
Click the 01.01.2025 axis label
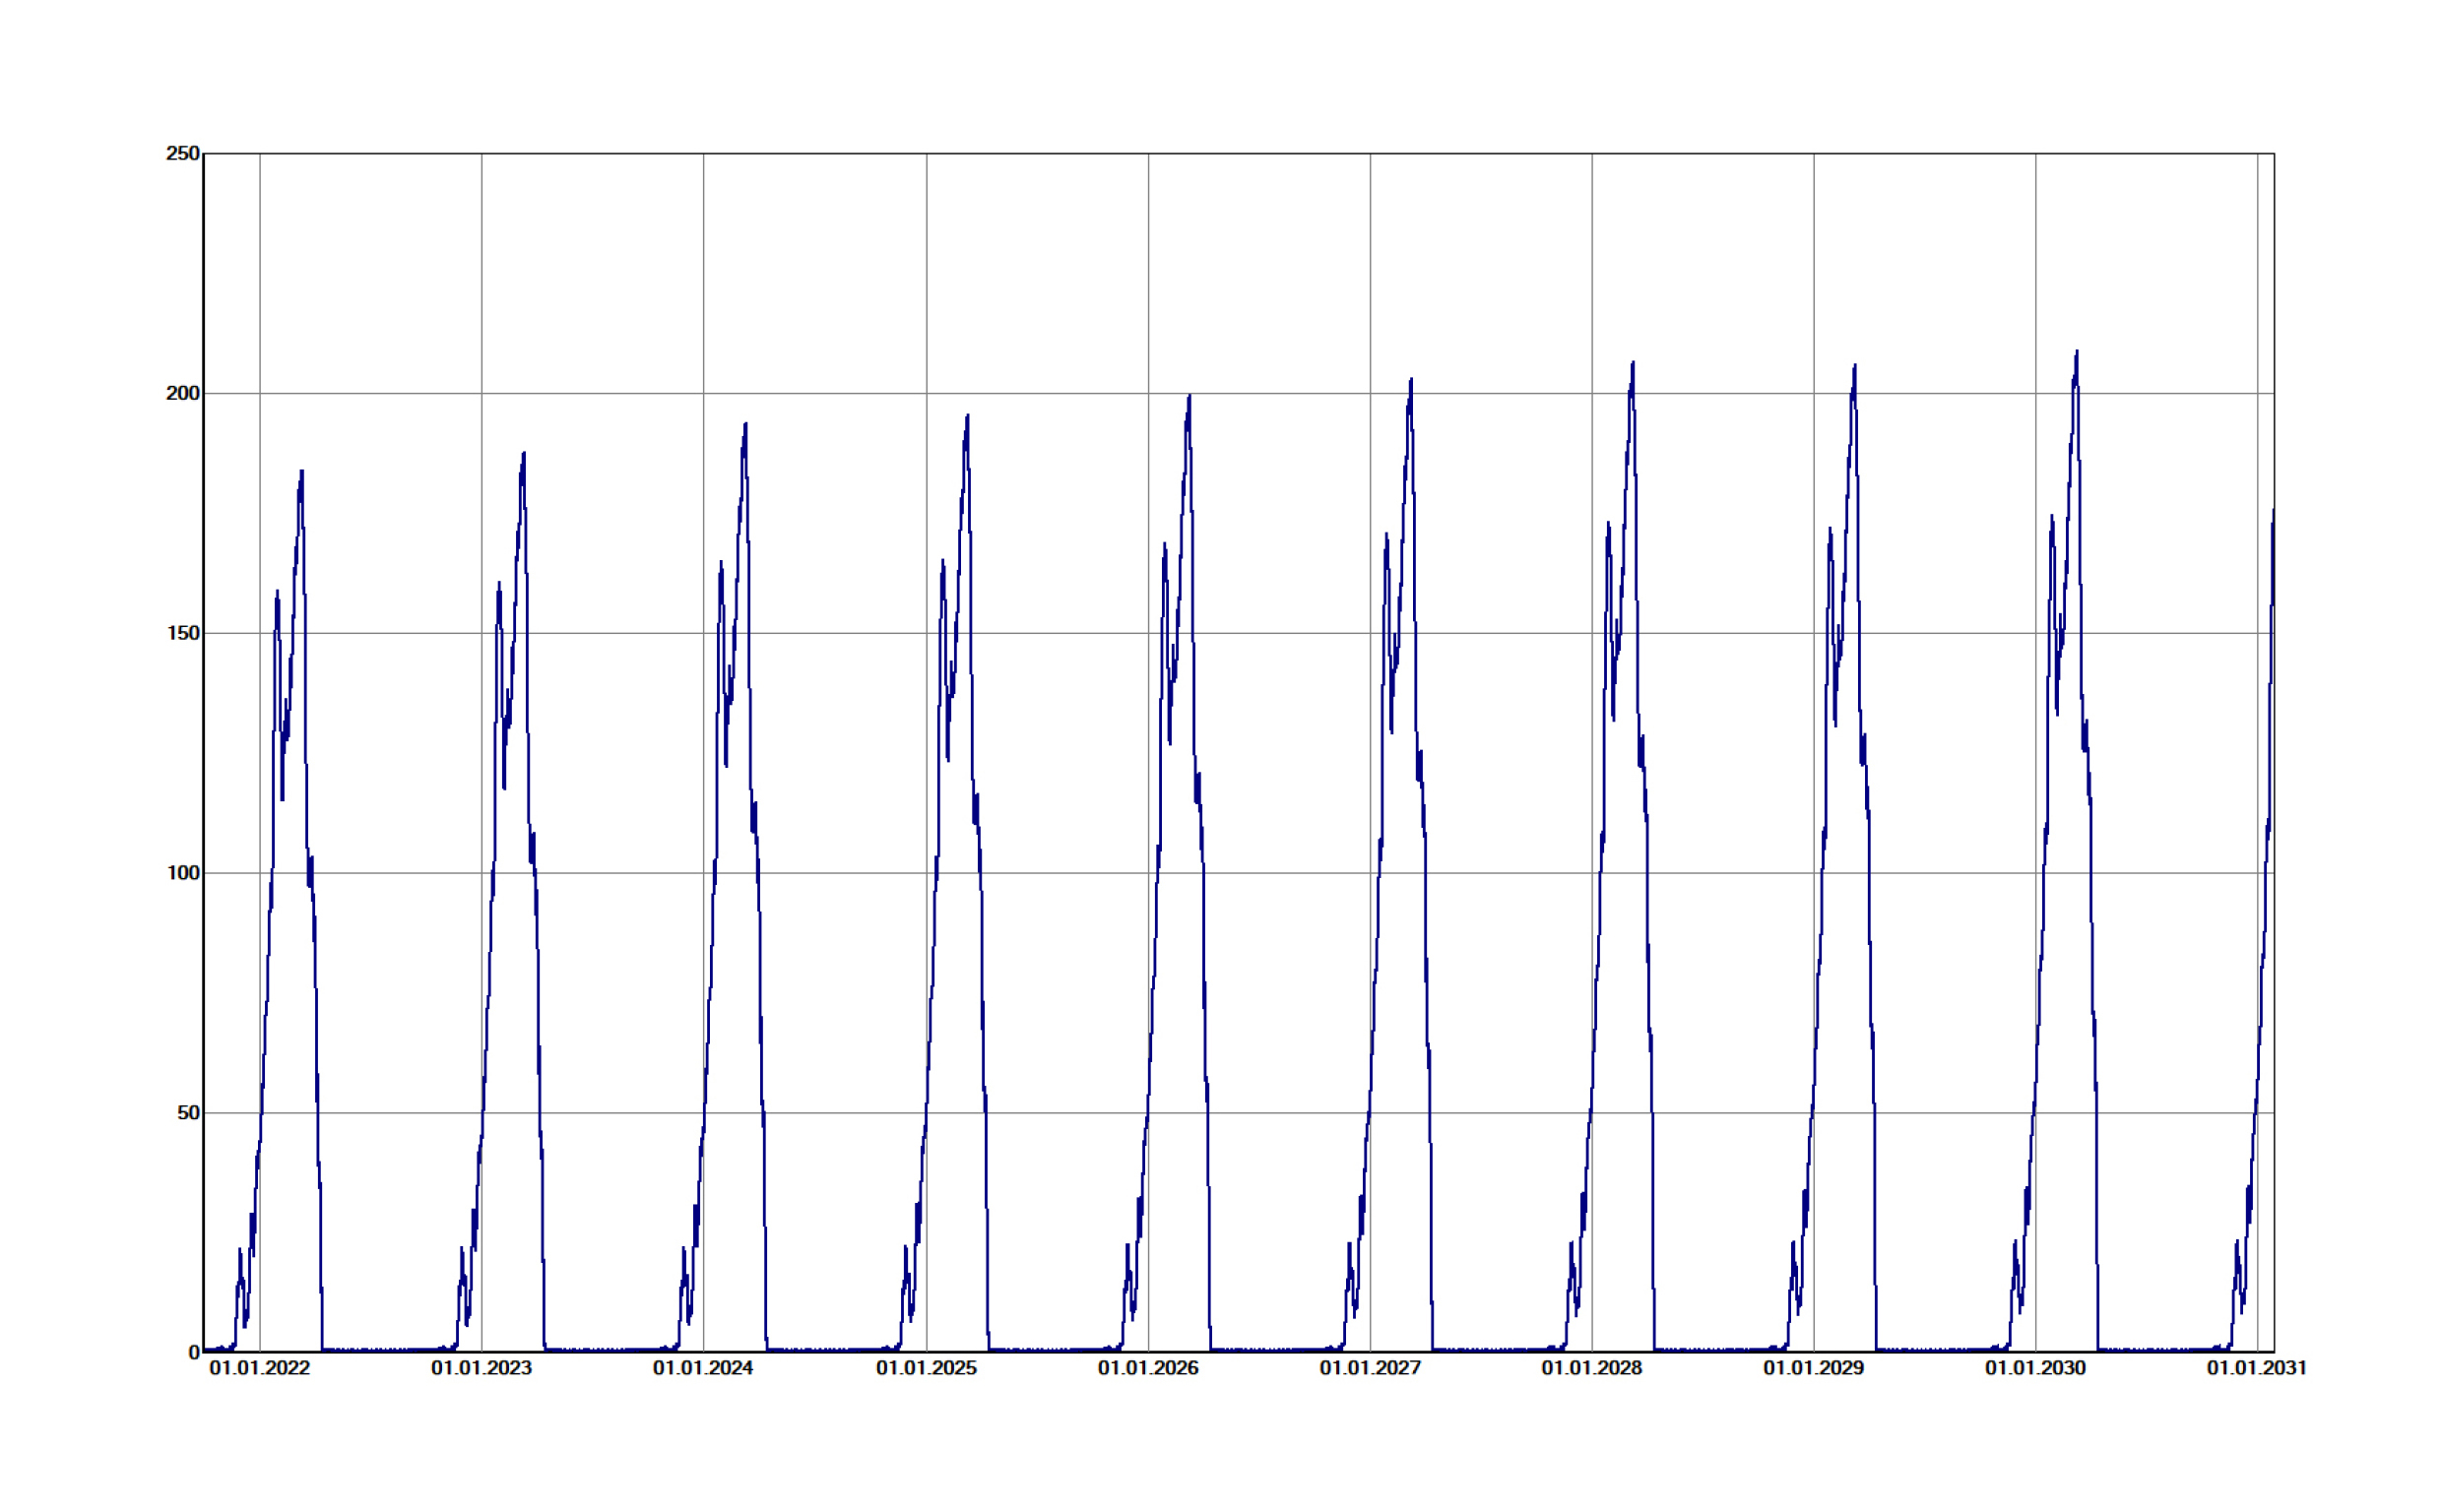(926, 1369)
